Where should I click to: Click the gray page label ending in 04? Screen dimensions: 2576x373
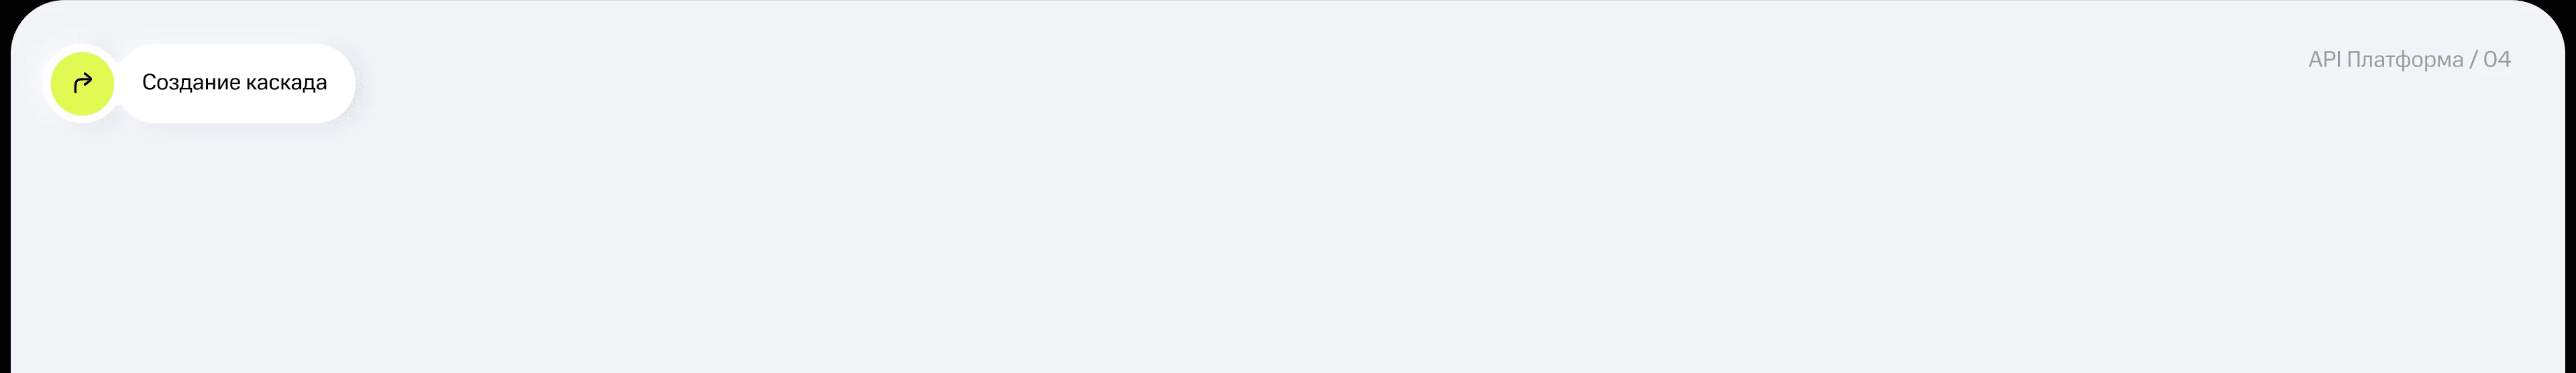point(2409,60)
